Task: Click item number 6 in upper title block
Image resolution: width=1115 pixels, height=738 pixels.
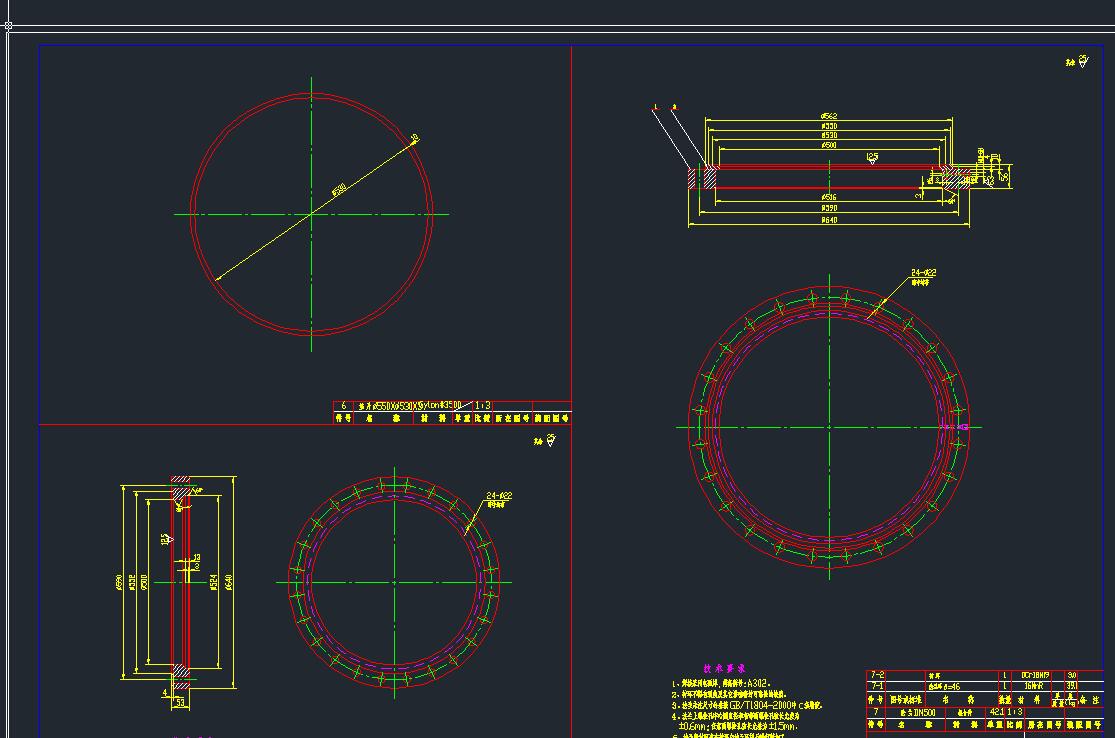Action: [x=343, y=406]
